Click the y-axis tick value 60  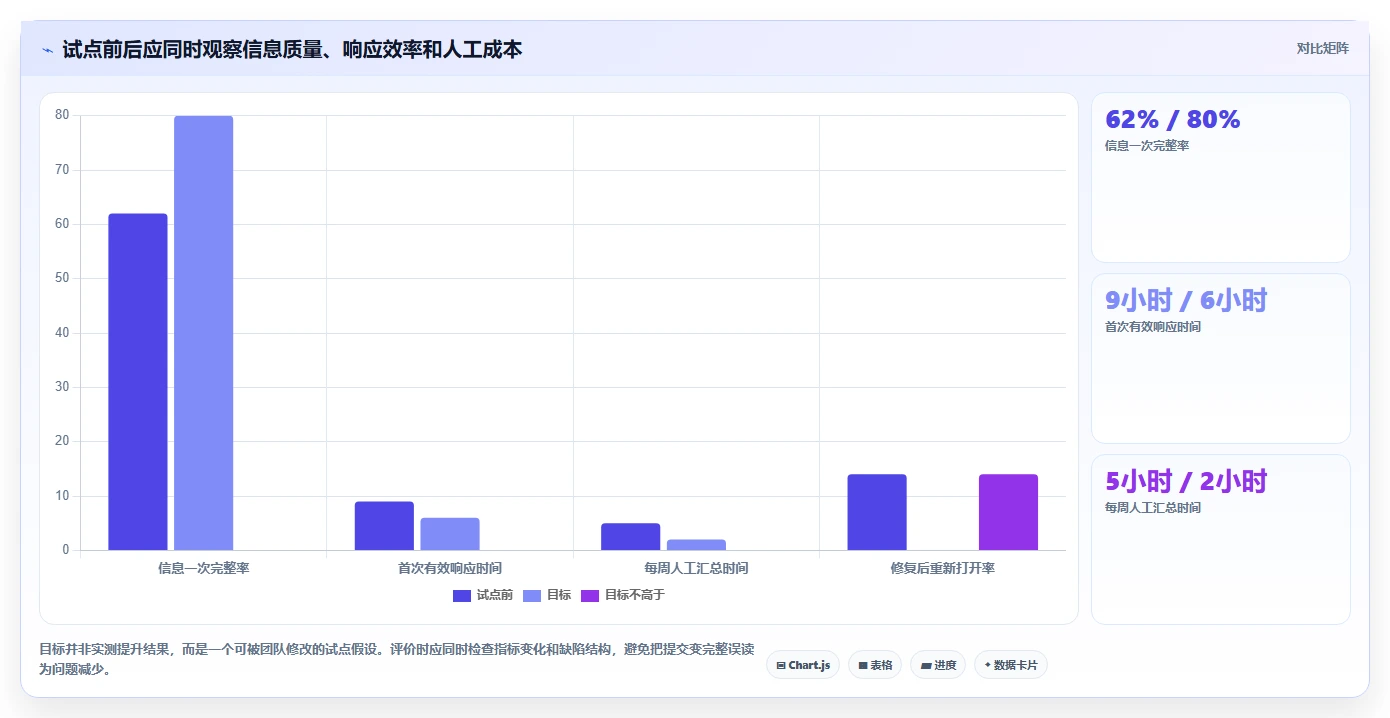[x=62, y=224]
